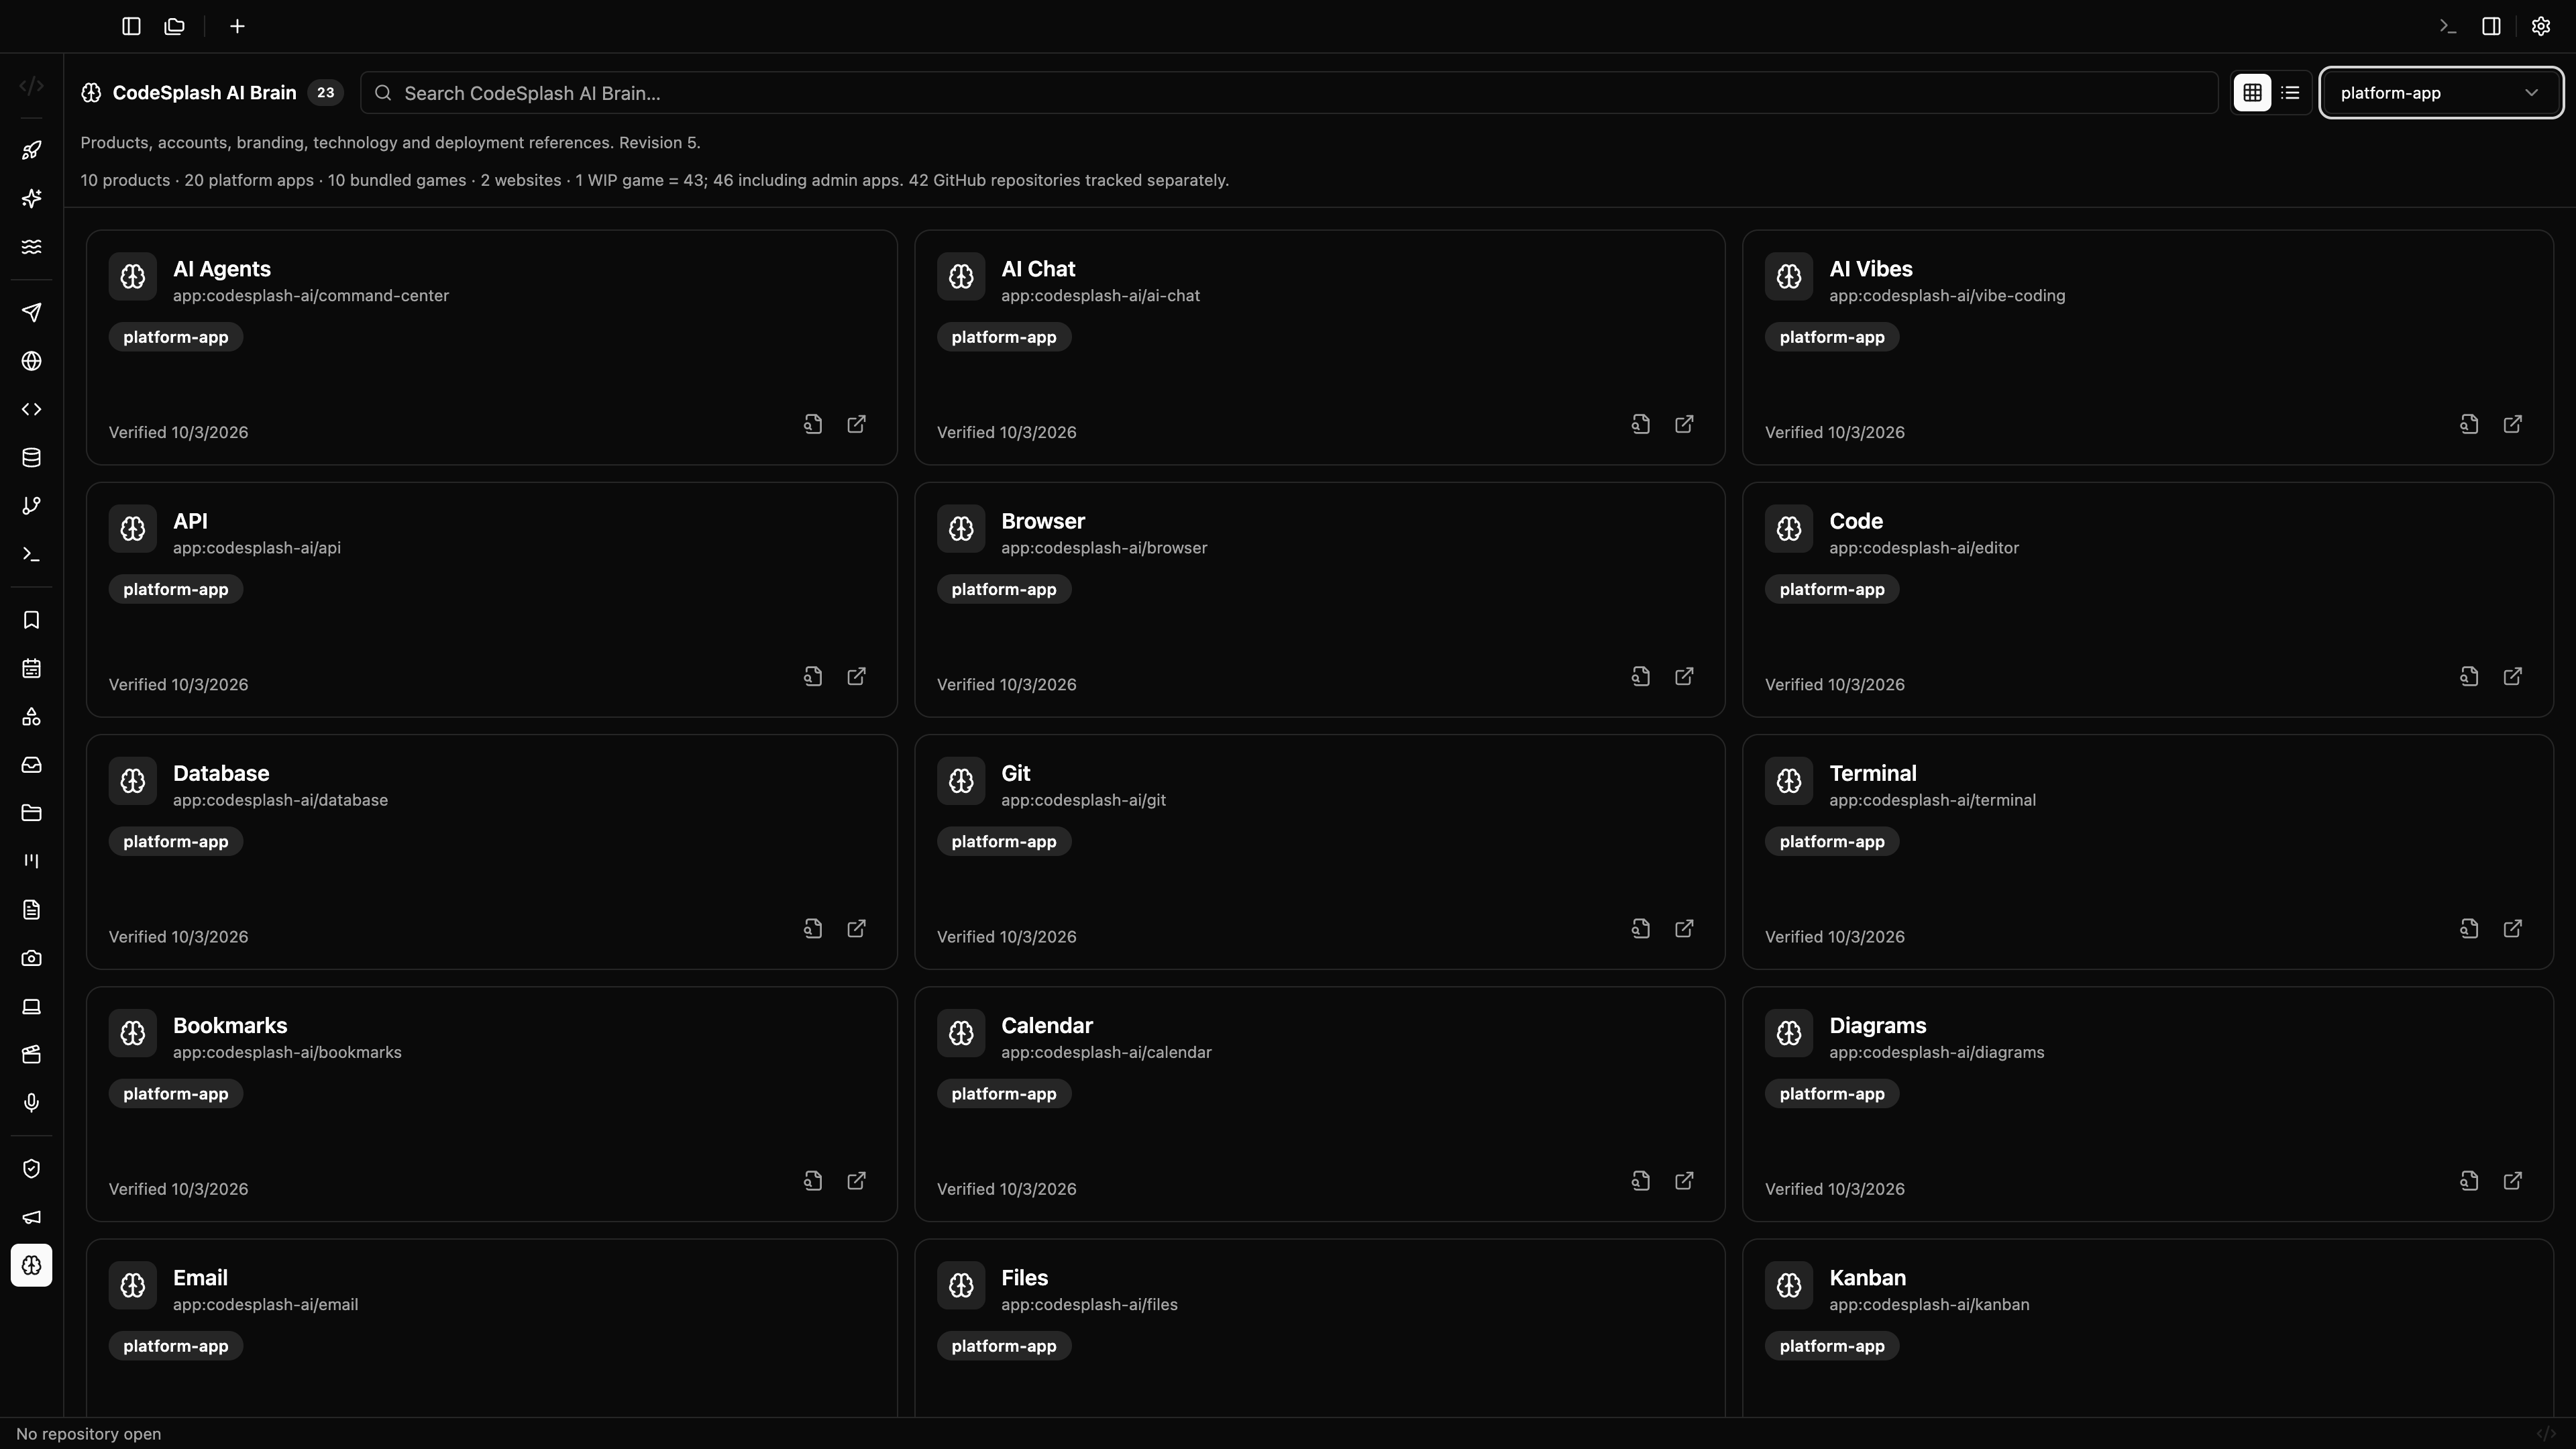Viewport: 2576px width, 1449px height.
Task: Copy the Diagrams card entry
Action: 2468,1181
